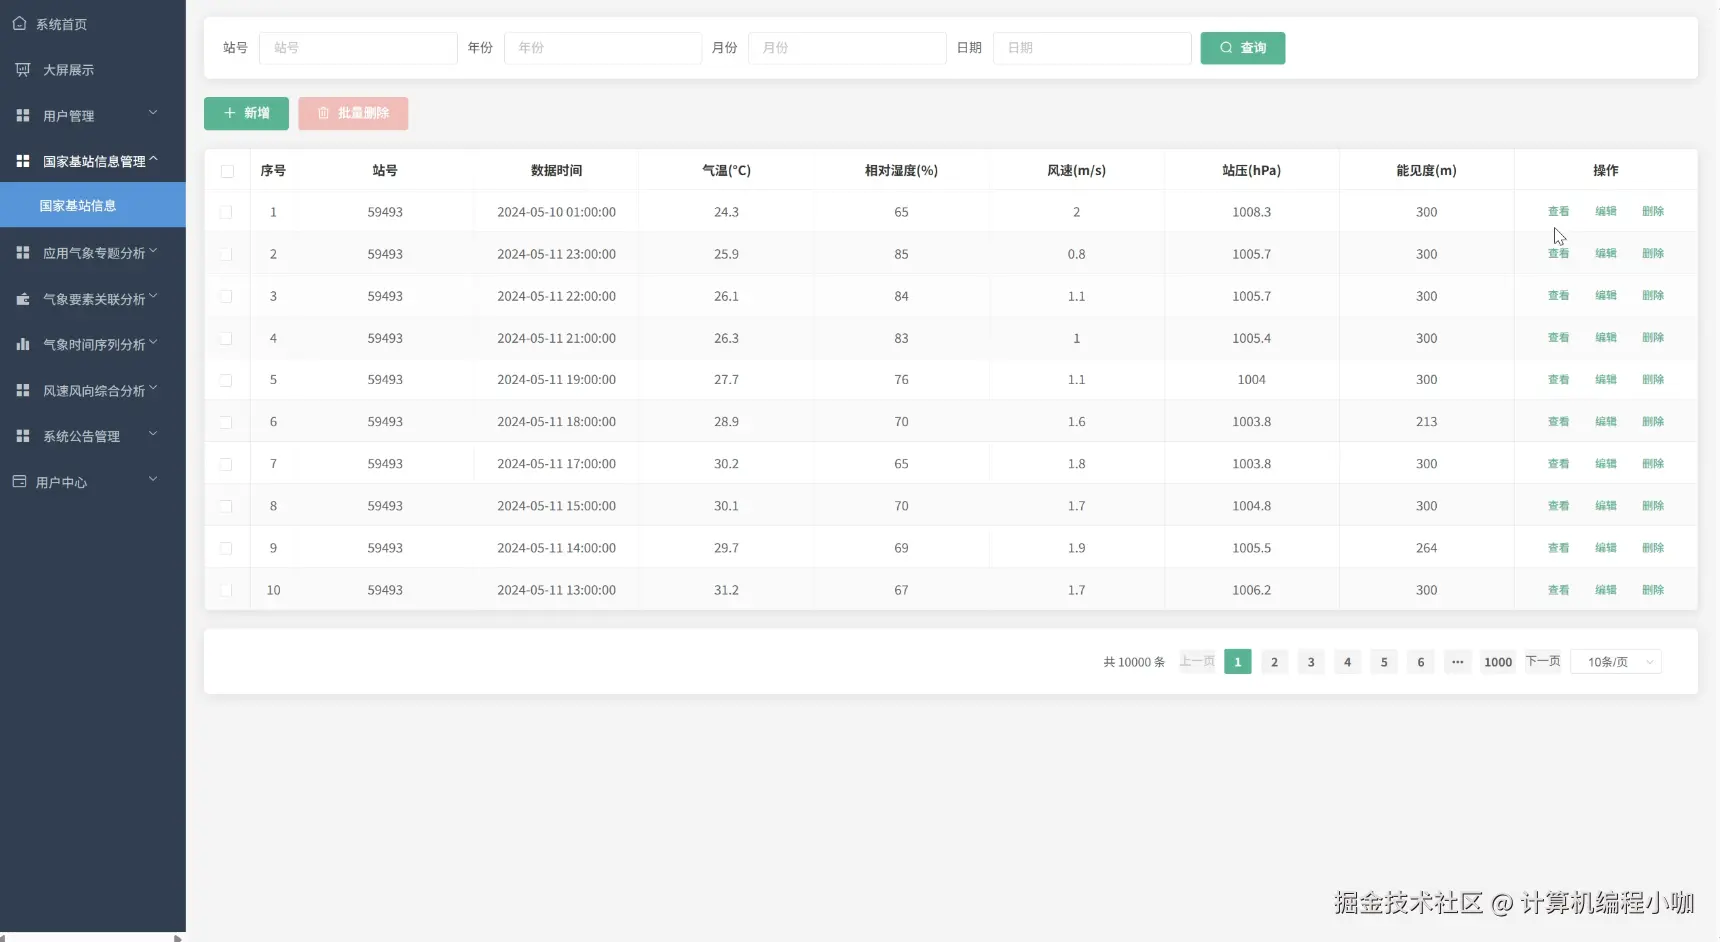Screen dimensions: 1720x942
Task: Click the ellipsis more-pages icon in pagination
Action: (1458, 662)
